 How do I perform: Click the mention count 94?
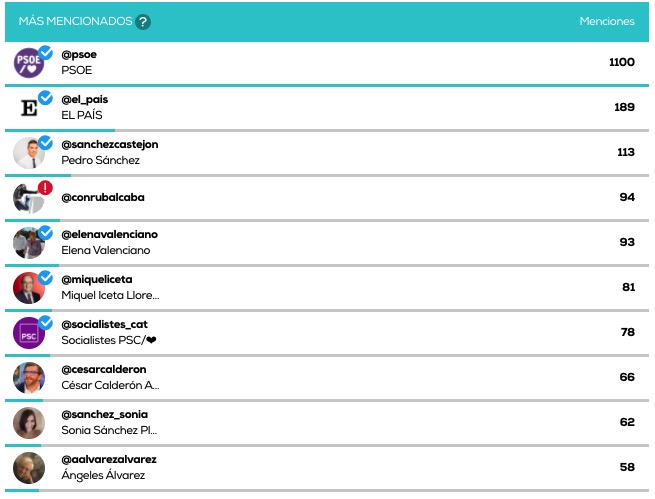tap(627, 198)
